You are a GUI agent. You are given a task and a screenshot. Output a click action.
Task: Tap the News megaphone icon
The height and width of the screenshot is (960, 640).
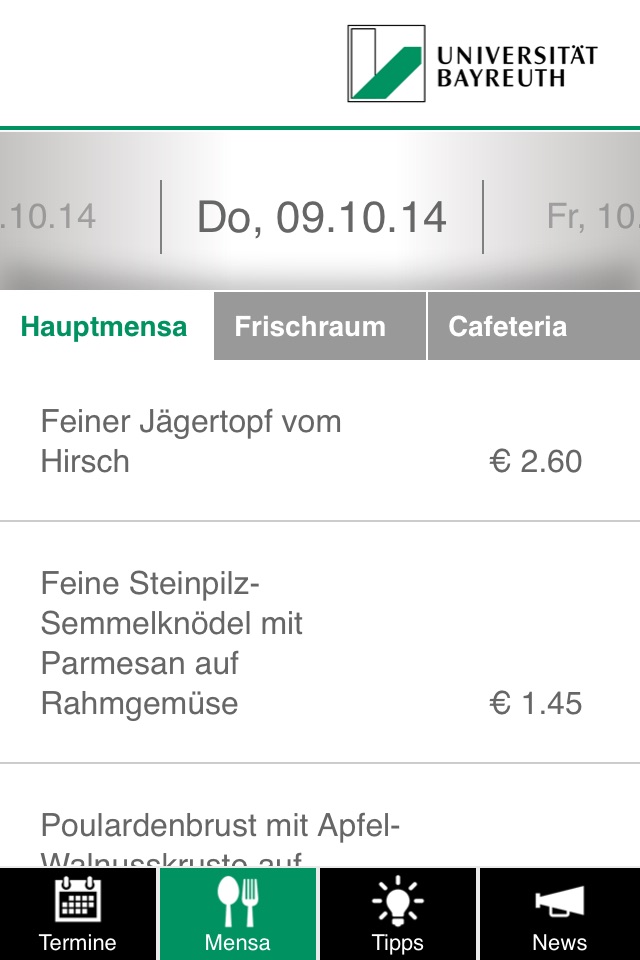coord(559,899)
